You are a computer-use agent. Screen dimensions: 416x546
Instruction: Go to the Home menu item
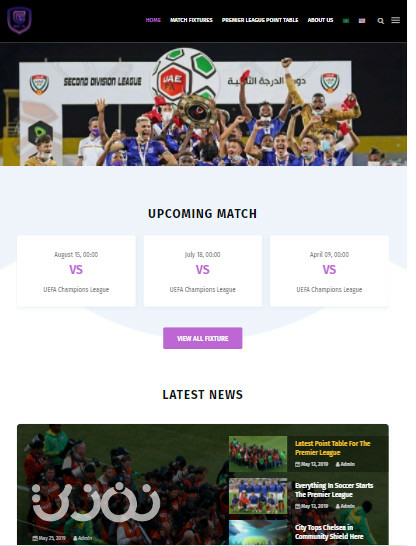pos(153,20)
